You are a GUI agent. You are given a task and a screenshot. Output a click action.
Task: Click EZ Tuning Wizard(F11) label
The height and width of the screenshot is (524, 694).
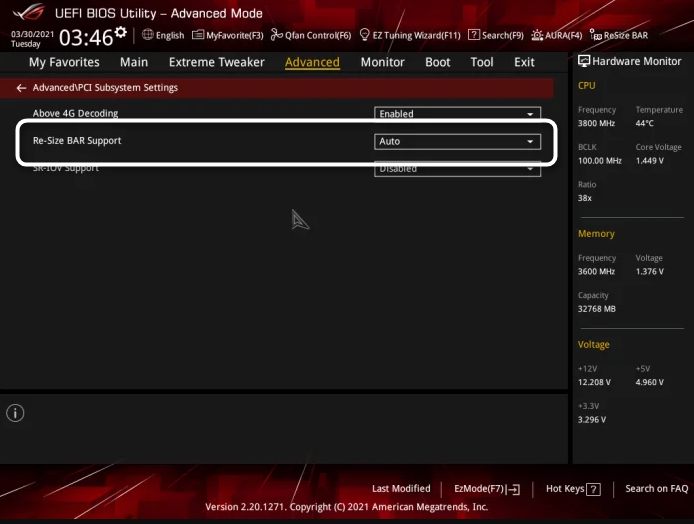[416, 35]
